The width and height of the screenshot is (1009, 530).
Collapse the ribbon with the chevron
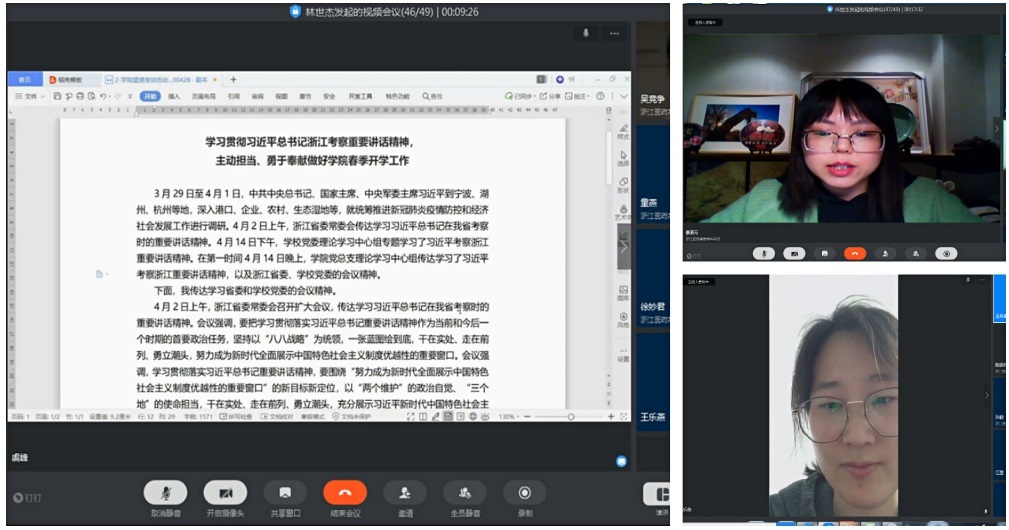(x=623, y=96)
